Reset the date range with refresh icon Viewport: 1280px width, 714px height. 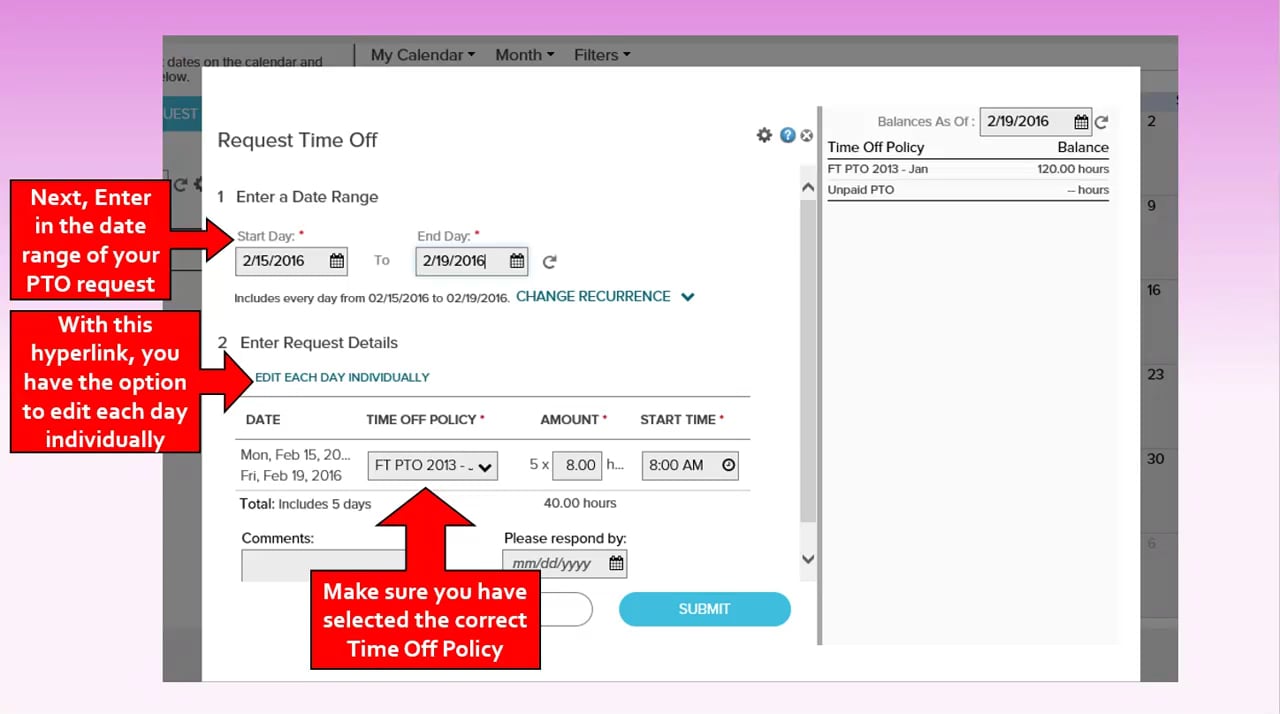click(x=549, y=262)
